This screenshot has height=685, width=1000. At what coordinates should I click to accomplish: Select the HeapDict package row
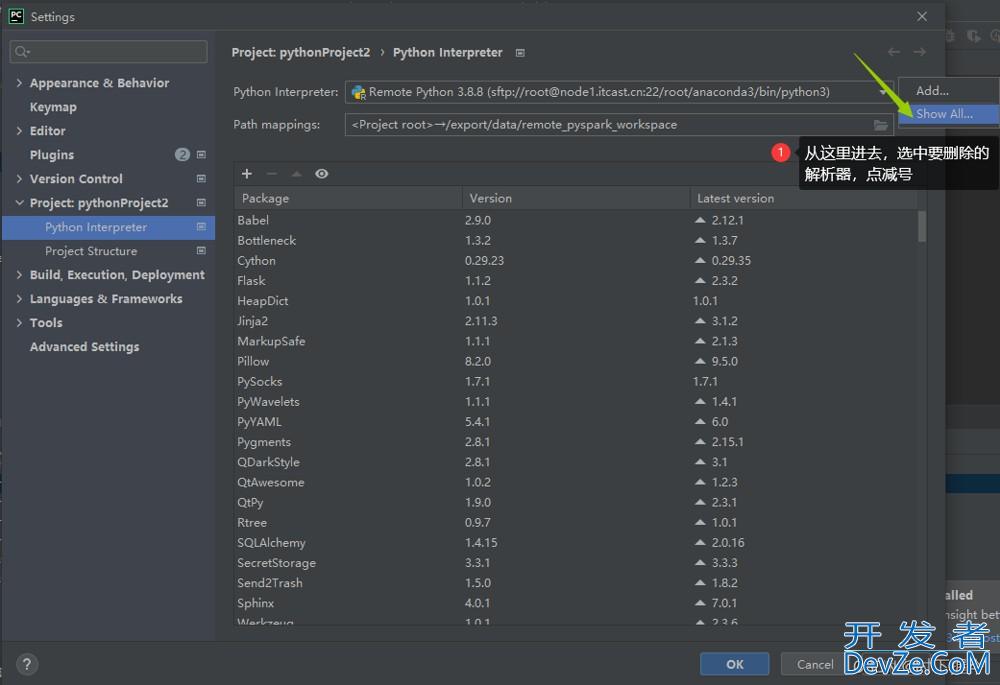[577, 301]
